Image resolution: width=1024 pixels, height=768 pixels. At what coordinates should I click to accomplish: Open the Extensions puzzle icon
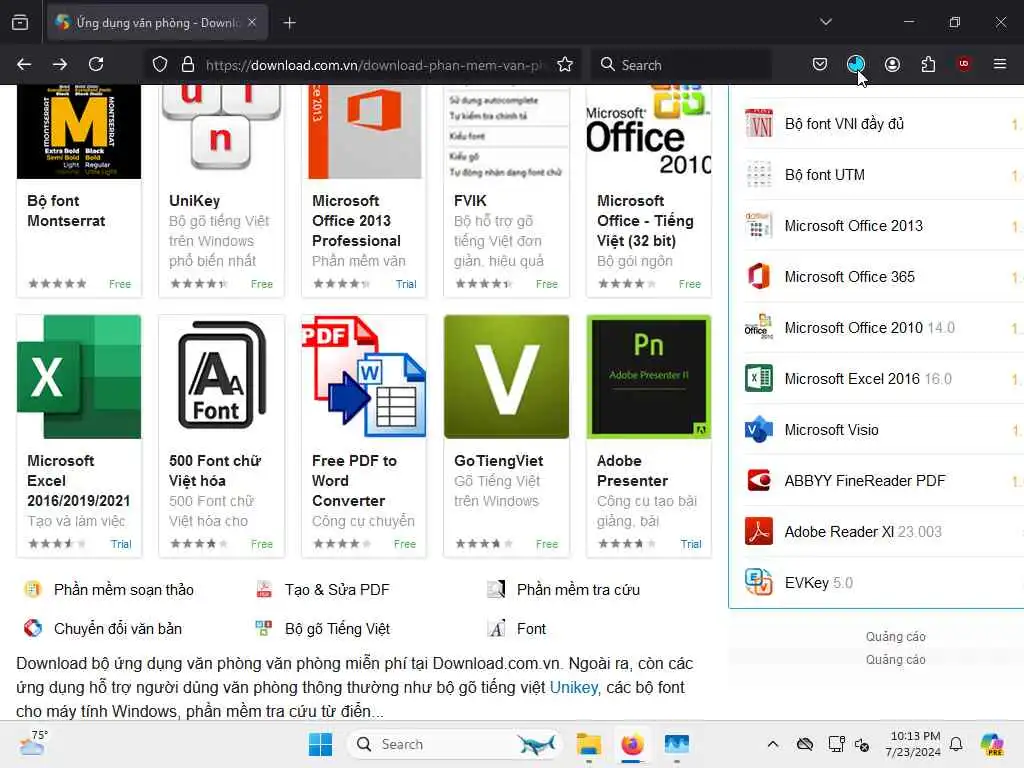(x=928, y=64)
